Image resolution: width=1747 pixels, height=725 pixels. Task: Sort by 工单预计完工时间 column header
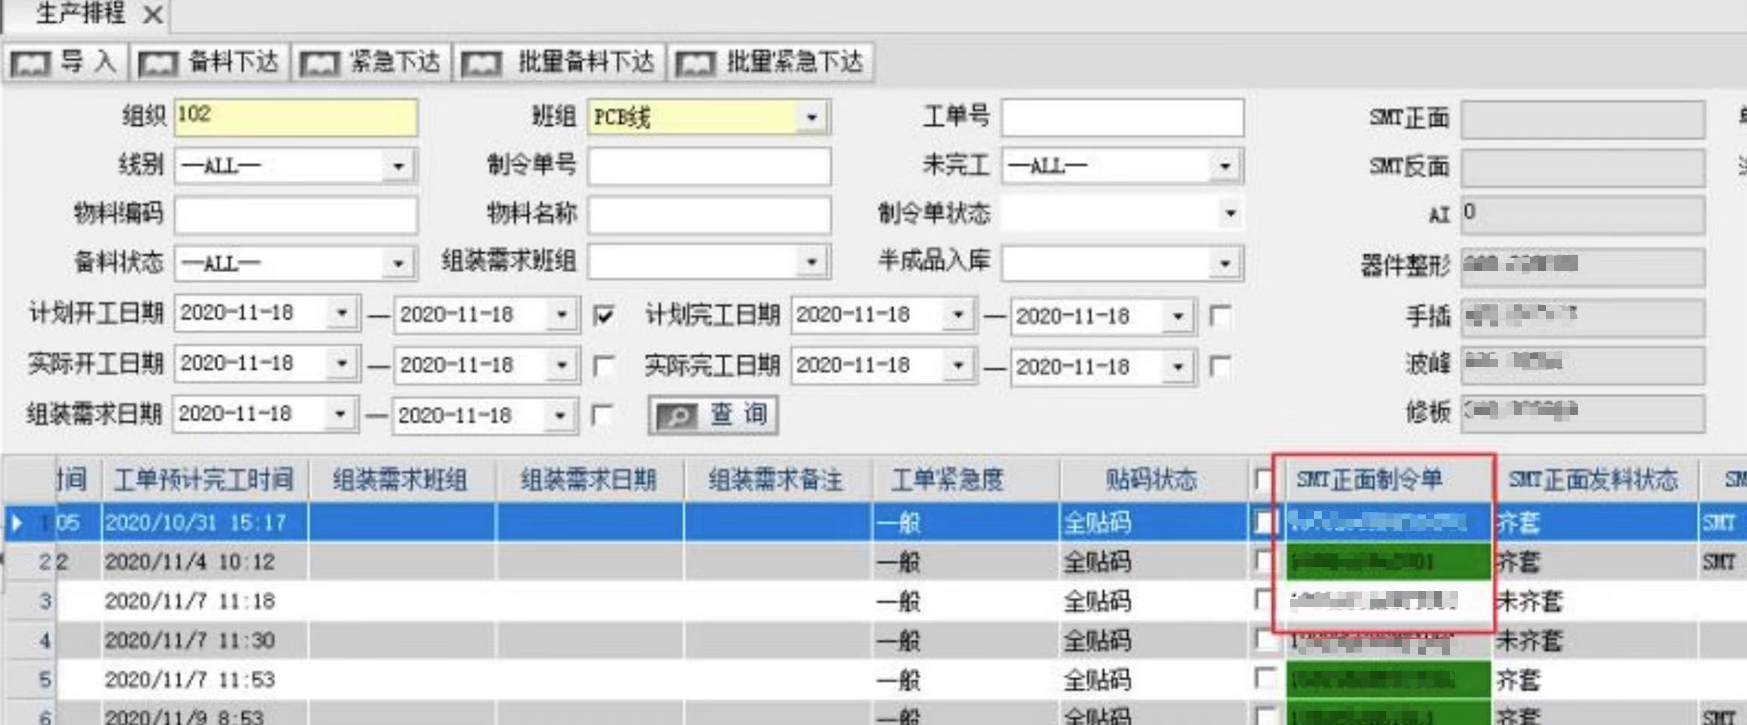pyautogui.click(x=204, y=480)
